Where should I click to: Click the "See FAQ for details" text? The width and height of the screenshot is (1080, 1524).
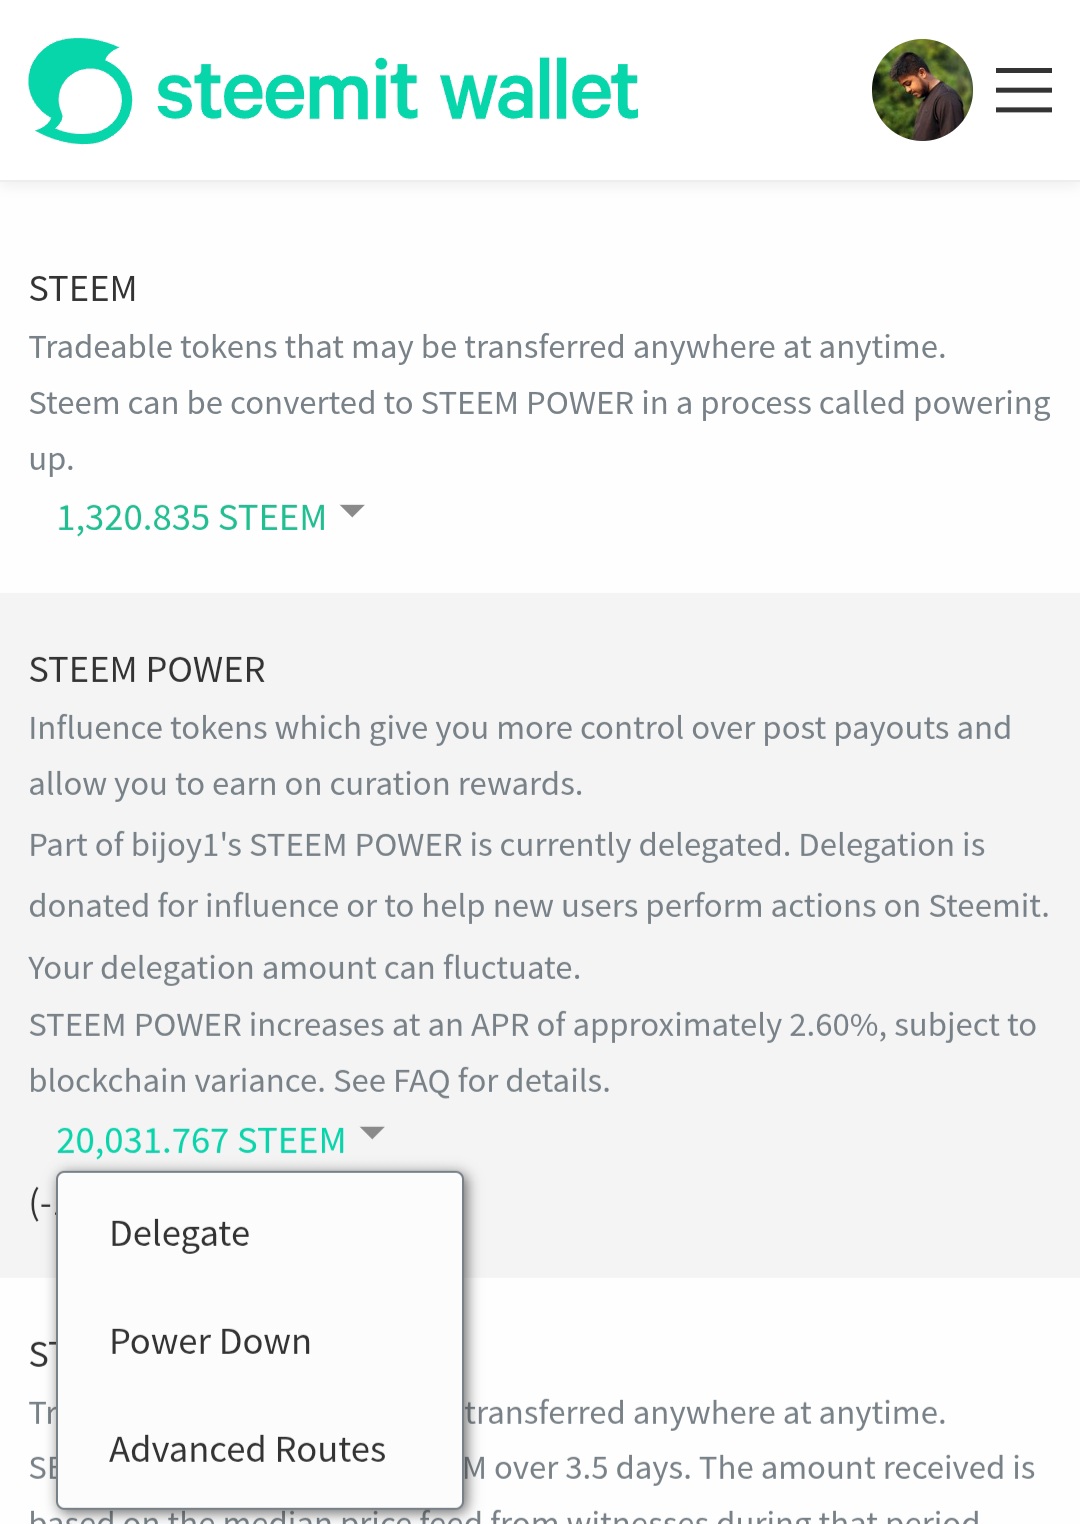[x=471, y=1081]
